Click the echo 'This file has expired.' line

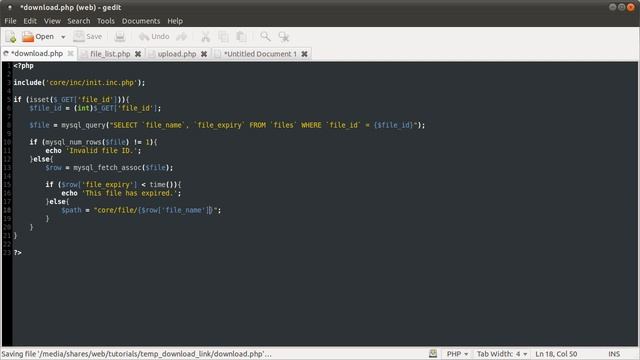[121, 193]
